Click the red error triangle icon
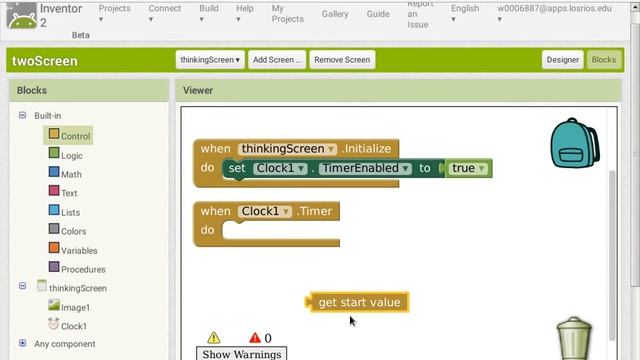Viewport: 640px width, 360px height. [255, 338]
